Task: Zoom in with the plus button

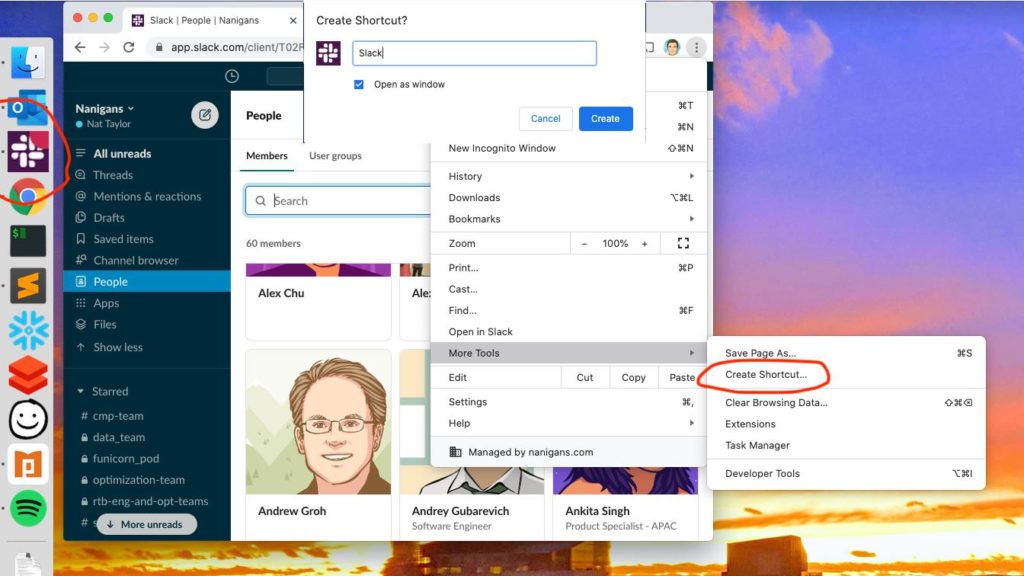Action: [x=645, y=244]
